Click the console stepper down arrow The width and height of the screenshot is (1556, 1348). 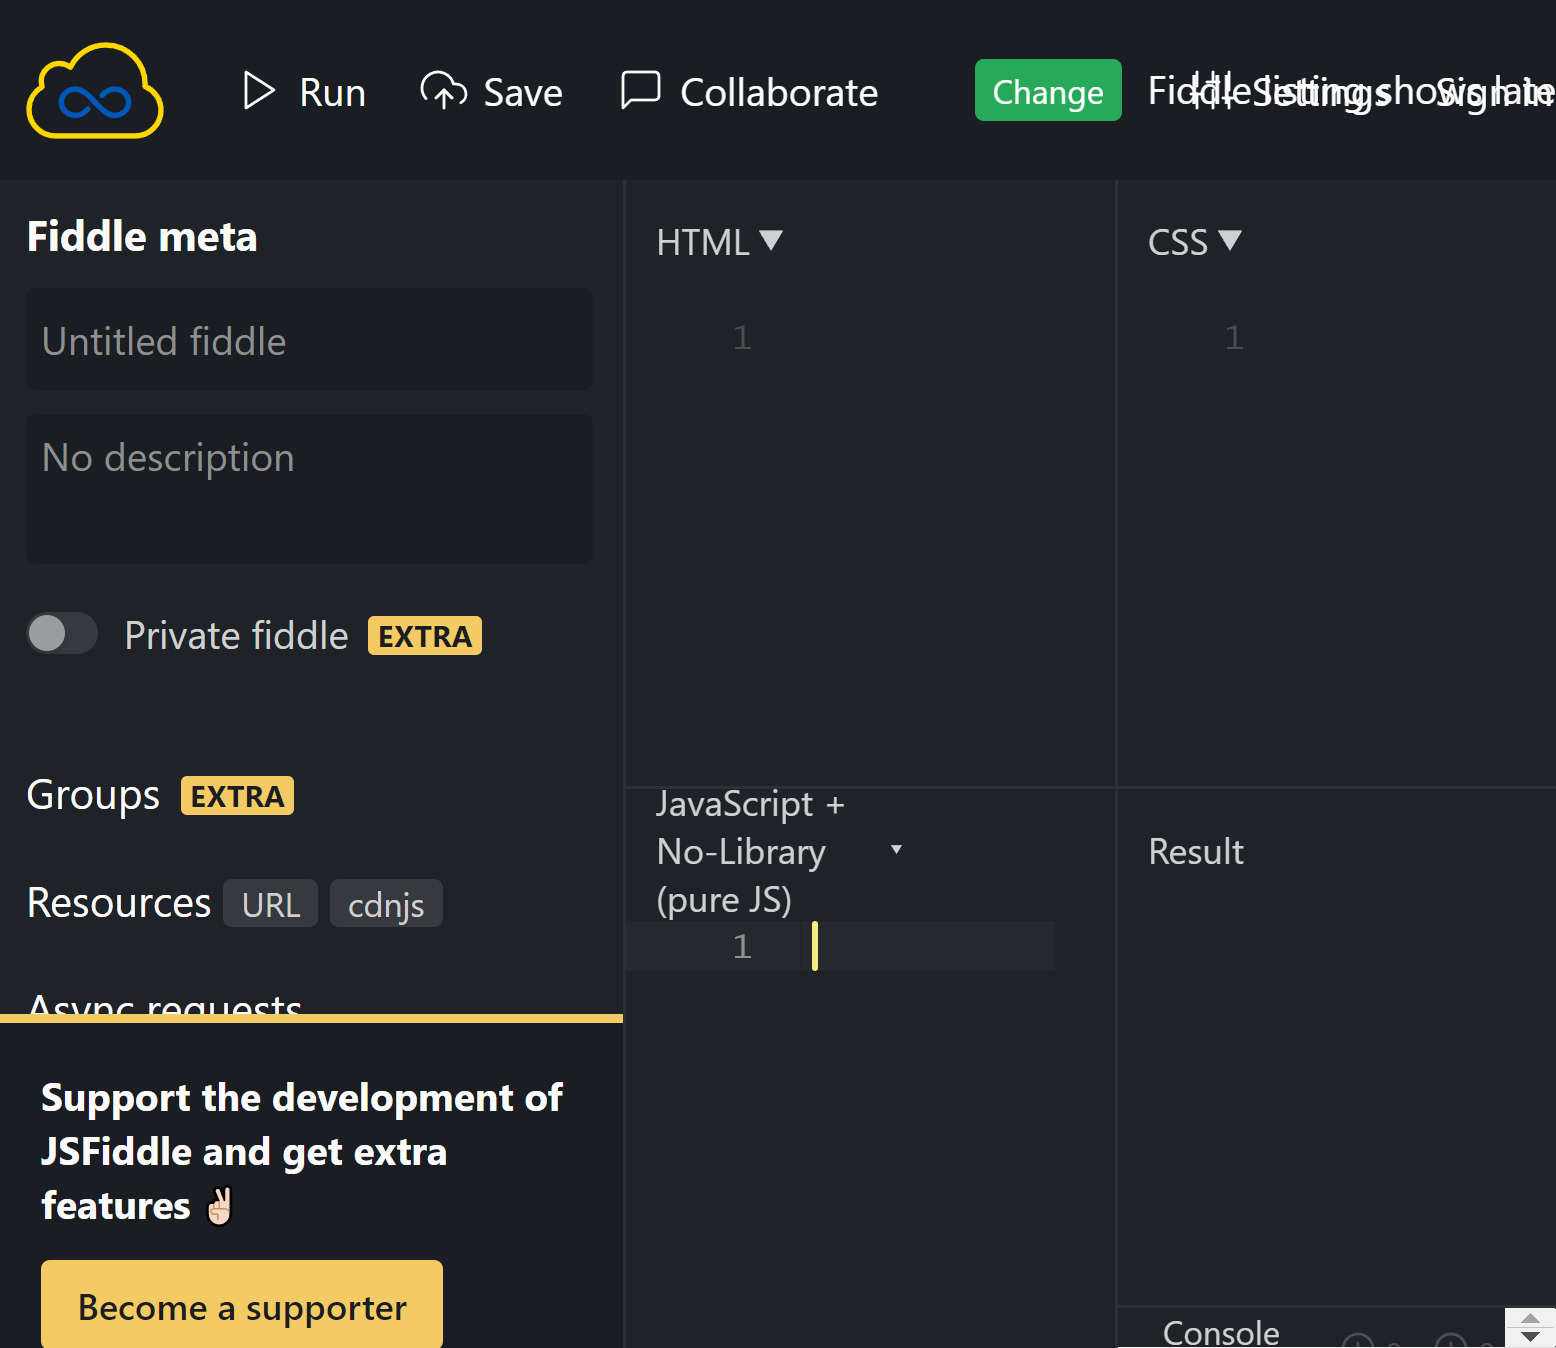point(1530,1338)
